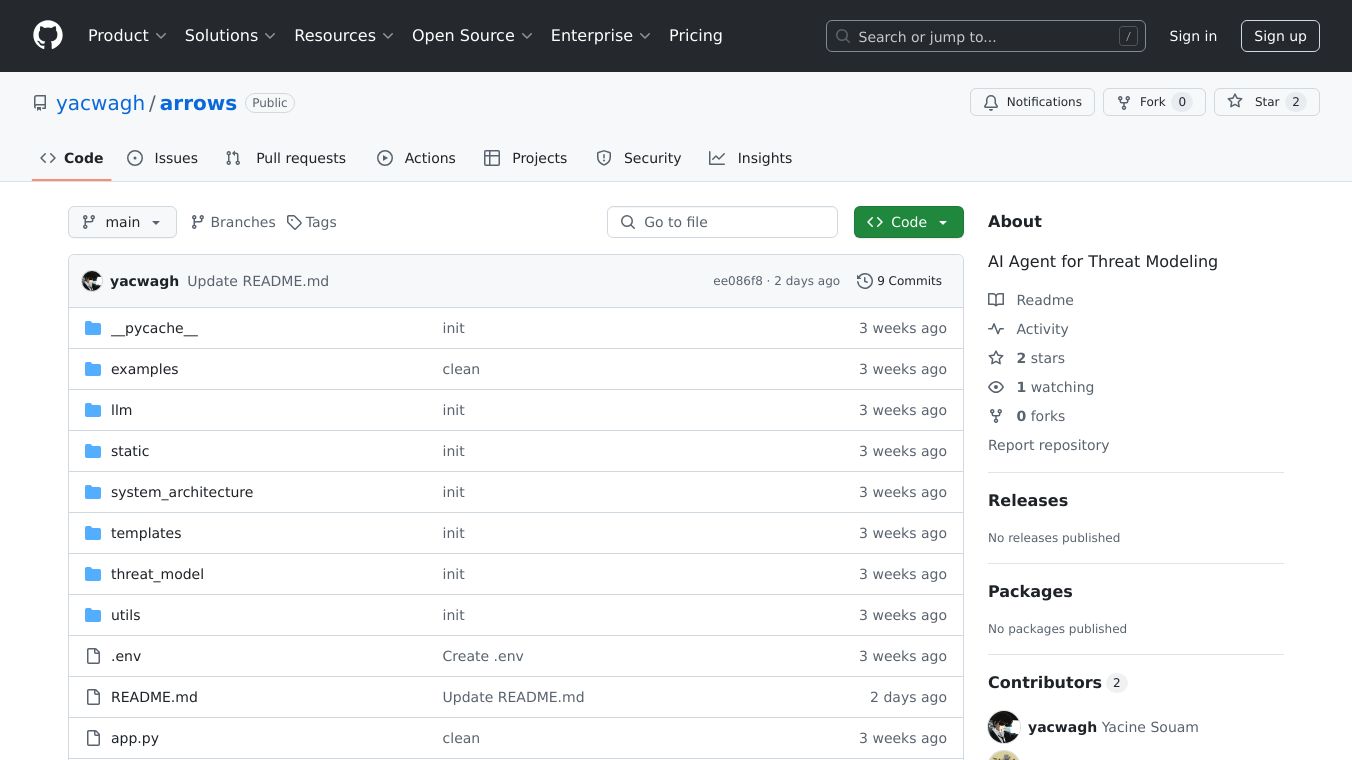The height and width of the screenshot is (760, 1352).
Task: Click the Go to file search field
Action: [x=722, y=222]
